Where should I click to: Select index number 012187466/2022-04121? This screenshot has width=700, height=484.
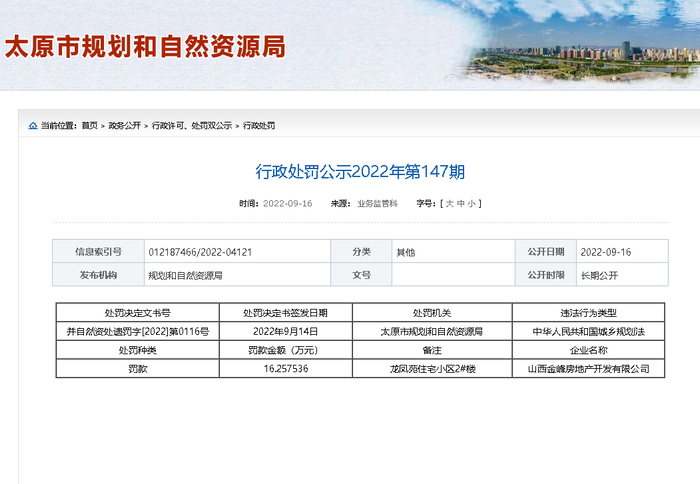click(x=200, y=252)
